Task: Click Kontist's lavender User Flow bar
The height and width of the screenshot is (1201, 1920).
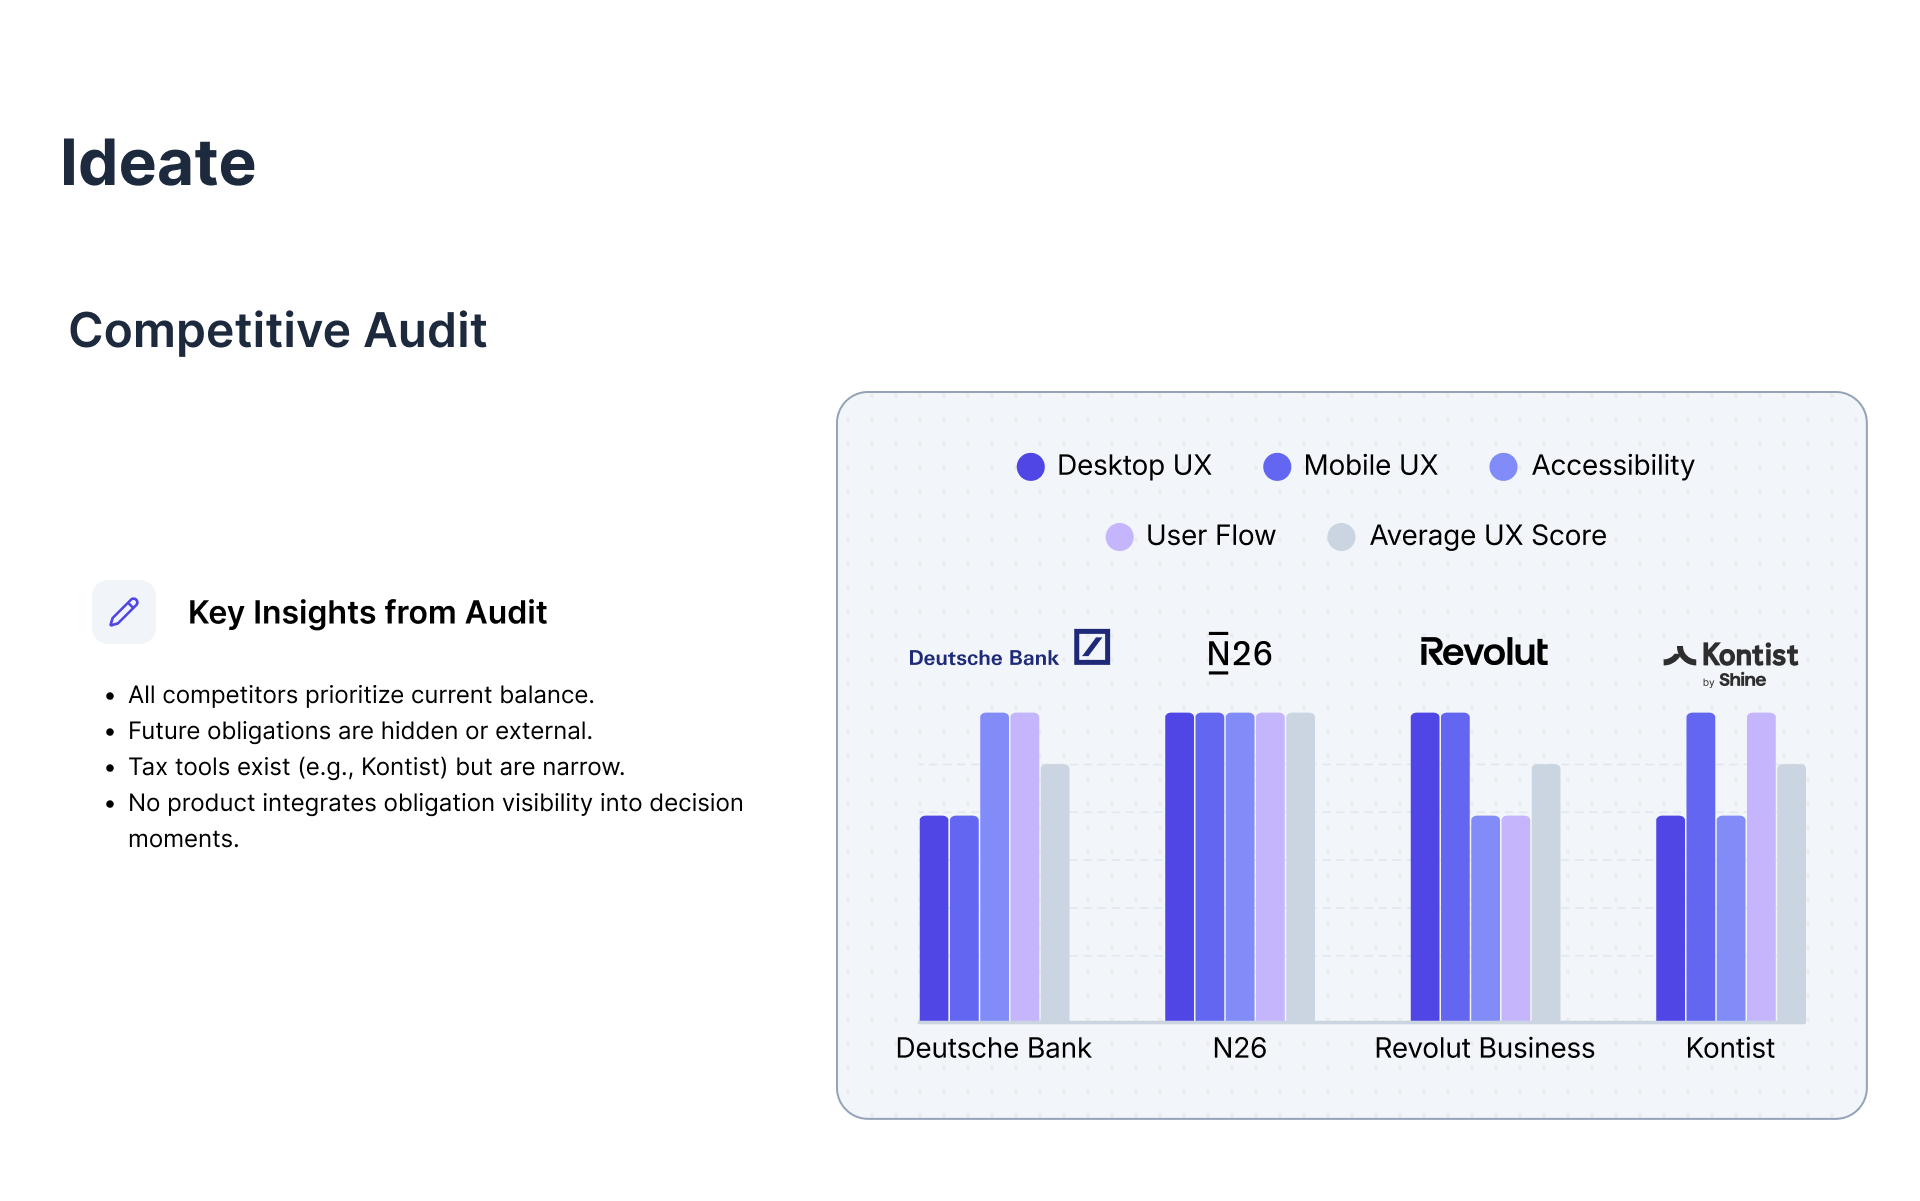Action: point(1761,867)
